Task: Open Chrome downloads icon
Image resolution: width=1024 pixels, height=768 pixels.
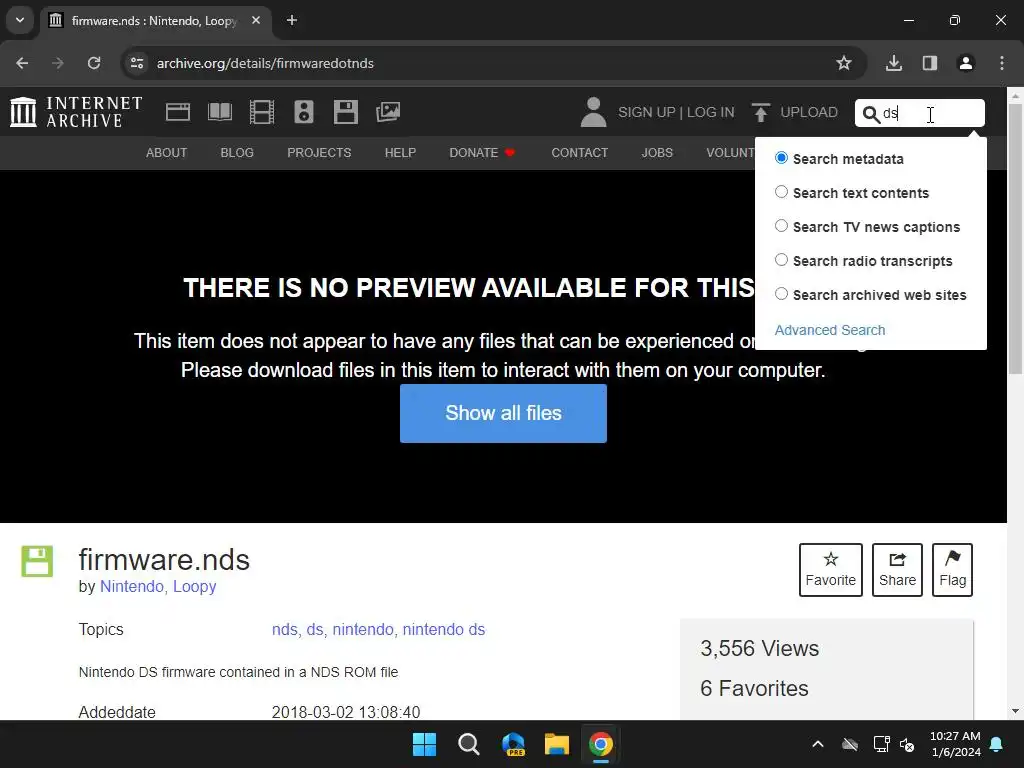Action: pos(894,63)
